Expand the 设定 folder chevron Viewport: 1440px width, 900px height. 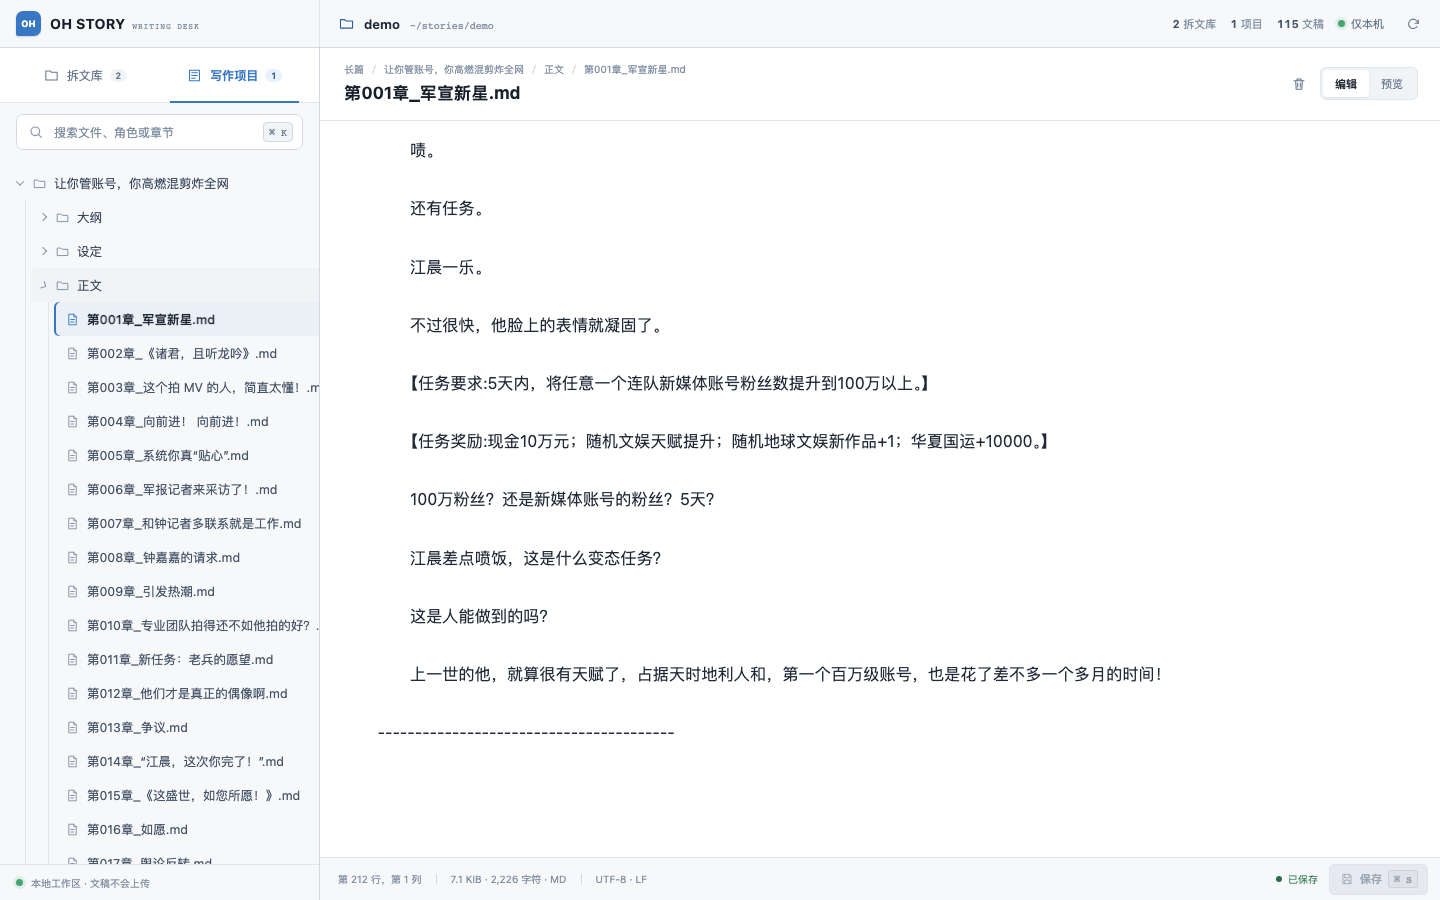(44, 251)
